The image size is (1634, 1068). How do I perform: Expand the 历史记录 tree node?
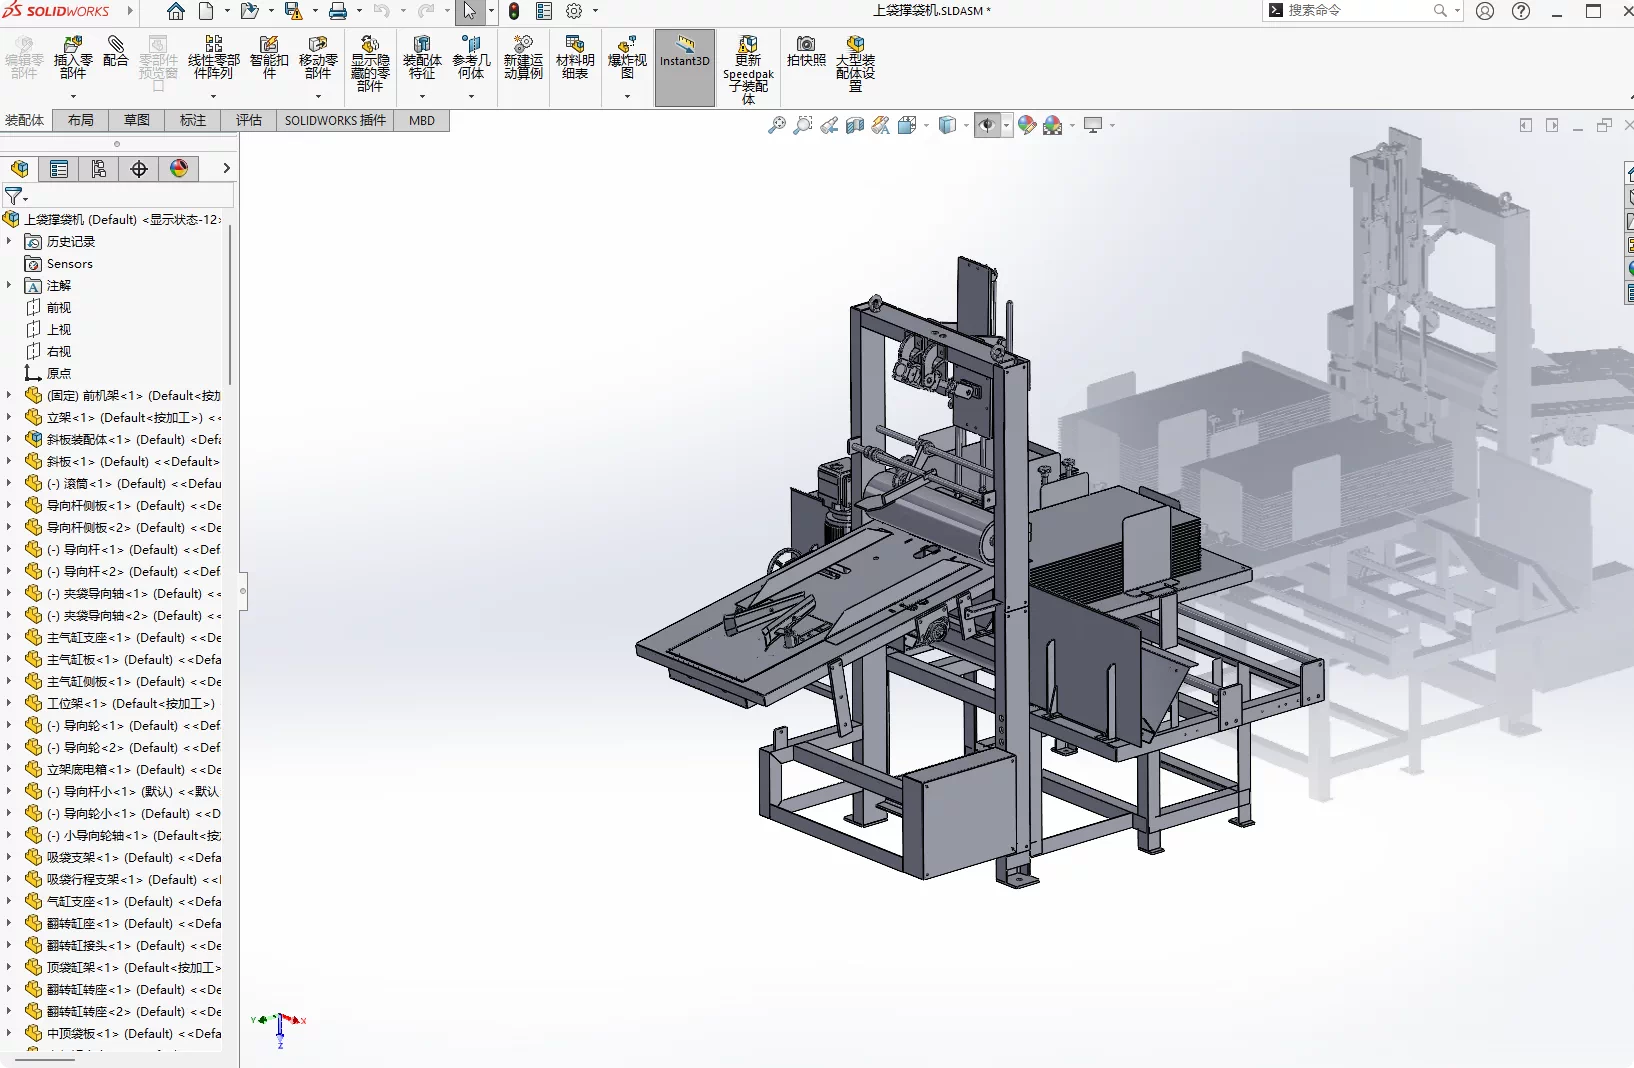pos(9,242)
